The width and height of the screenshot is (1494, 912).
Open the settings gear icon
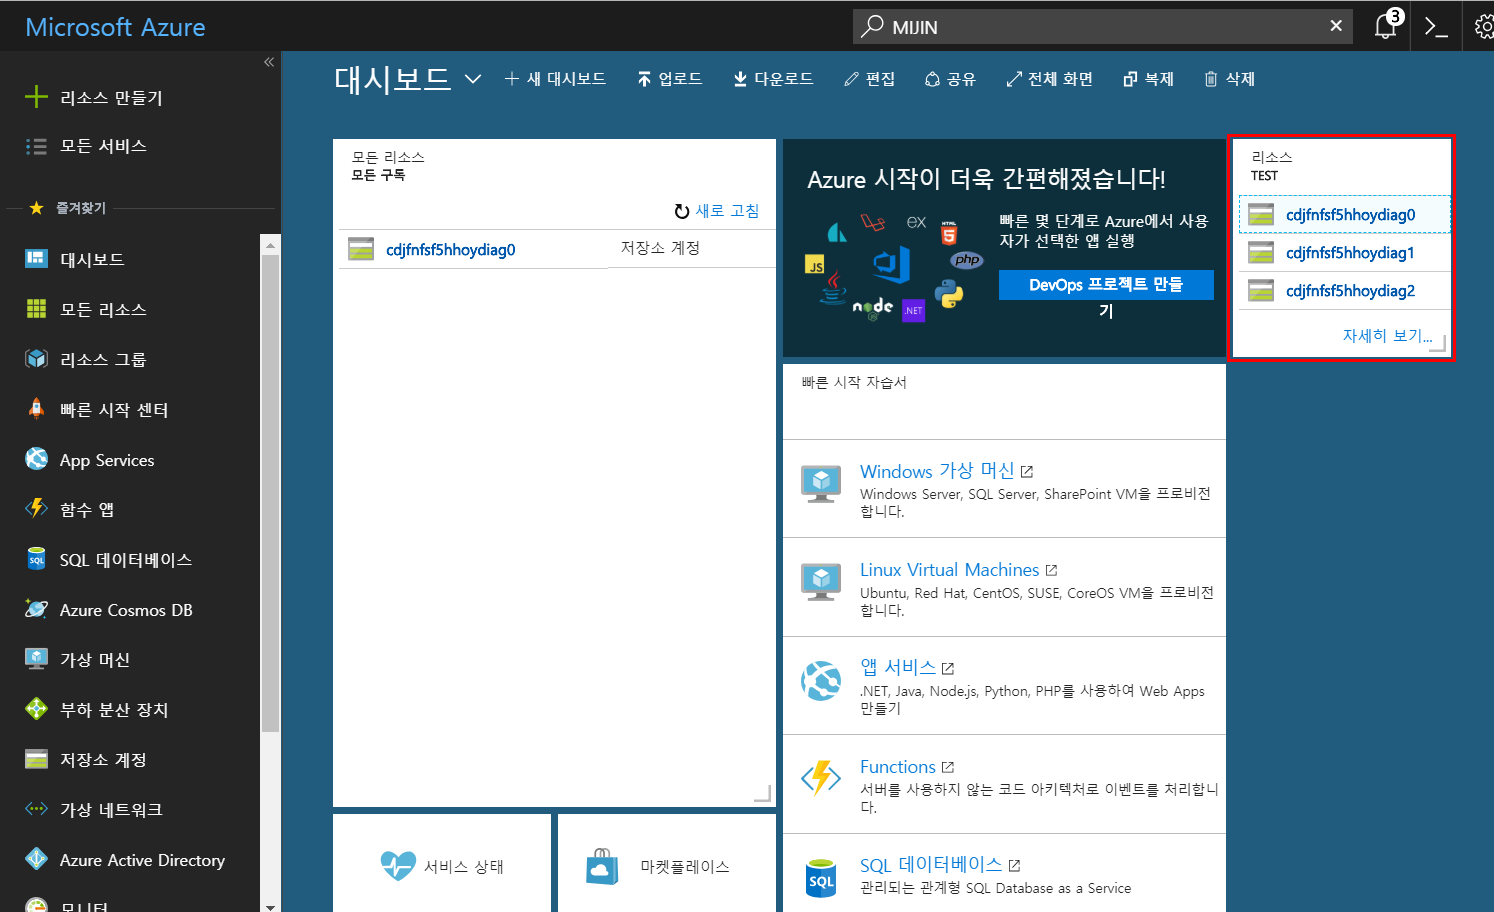click(1484, 26)
